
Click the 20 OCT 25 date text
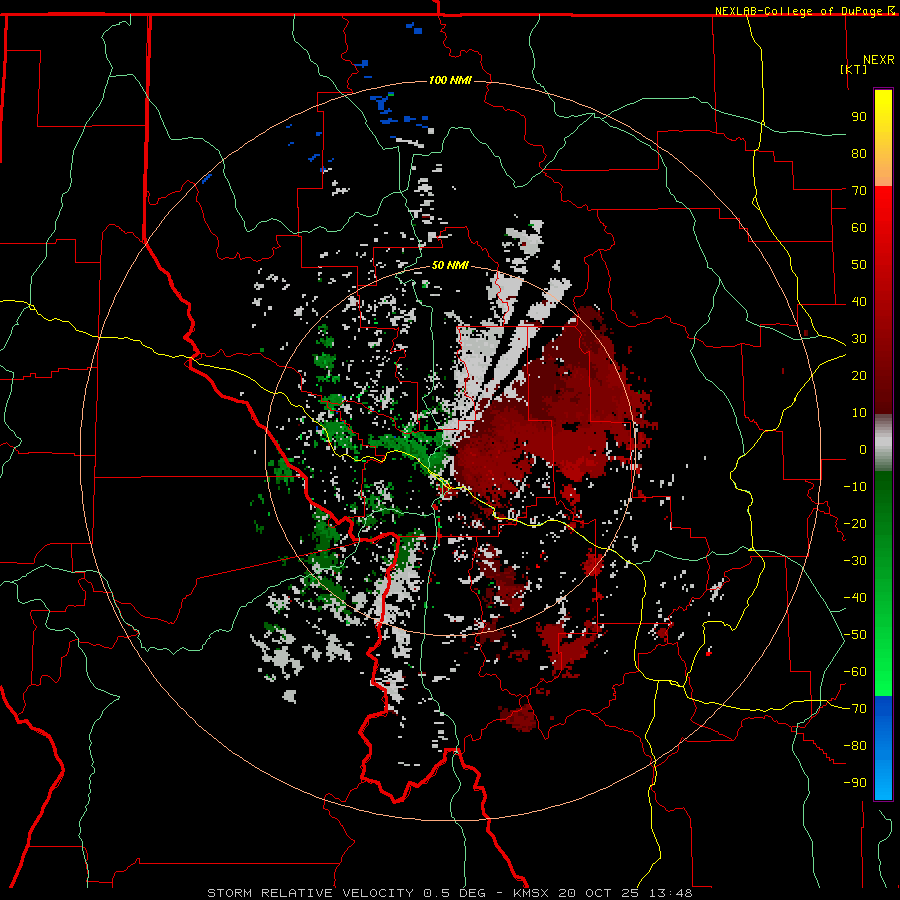[x=599, y=893]
